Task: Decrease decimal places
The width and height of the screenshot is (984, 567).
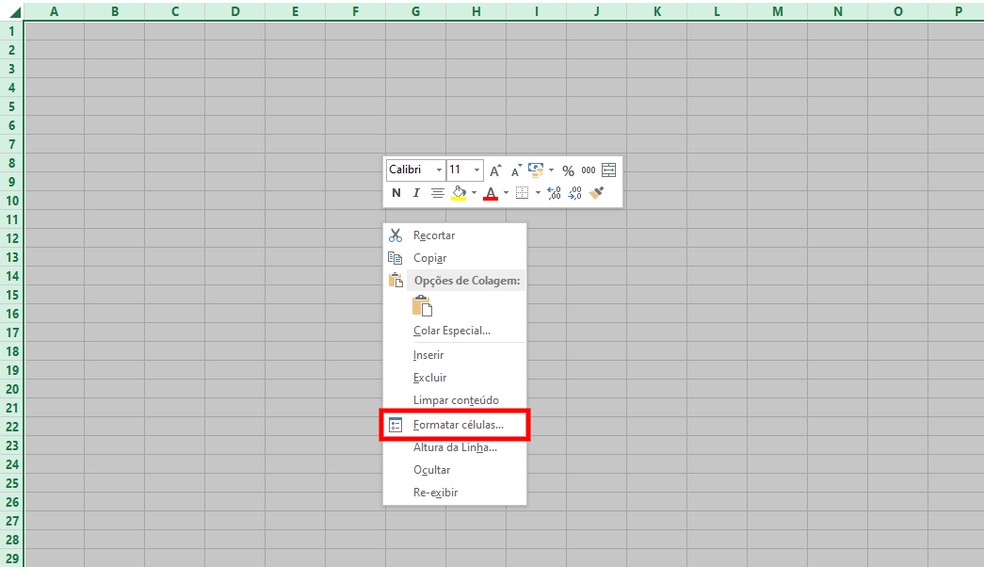Action: 575,193
